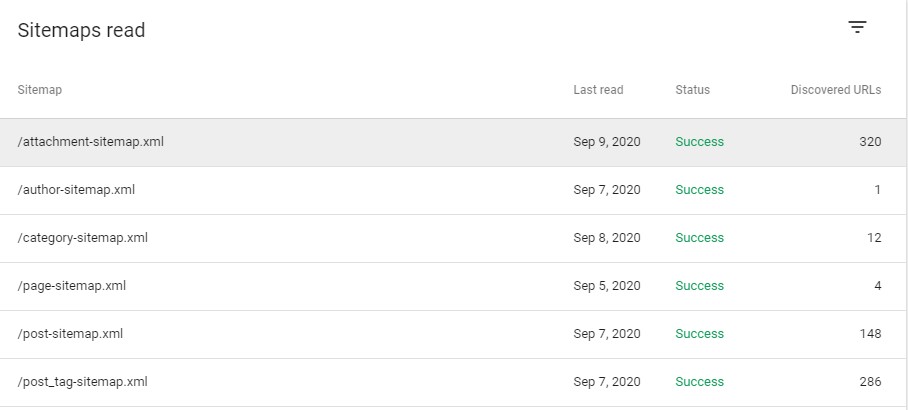
Task: Click Success status for attachment sitemap
Action: click(x=699, y=142)
